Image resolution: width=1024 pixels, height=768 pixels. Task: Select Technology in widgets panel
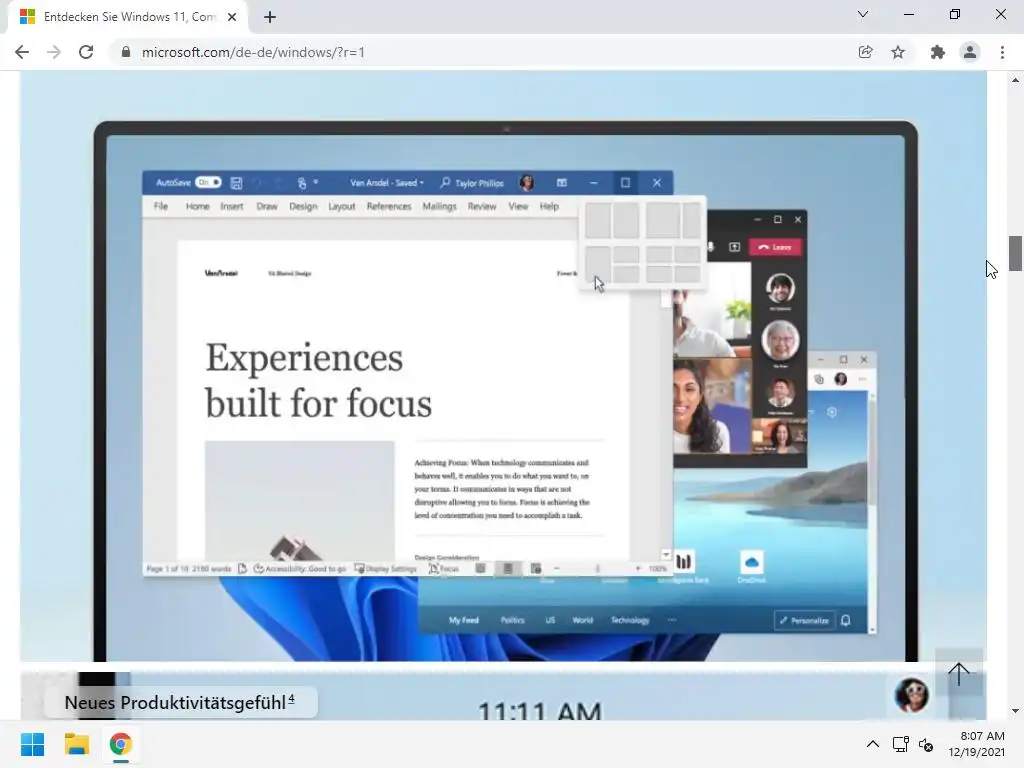pyautogui.click(x=630, y=620)
